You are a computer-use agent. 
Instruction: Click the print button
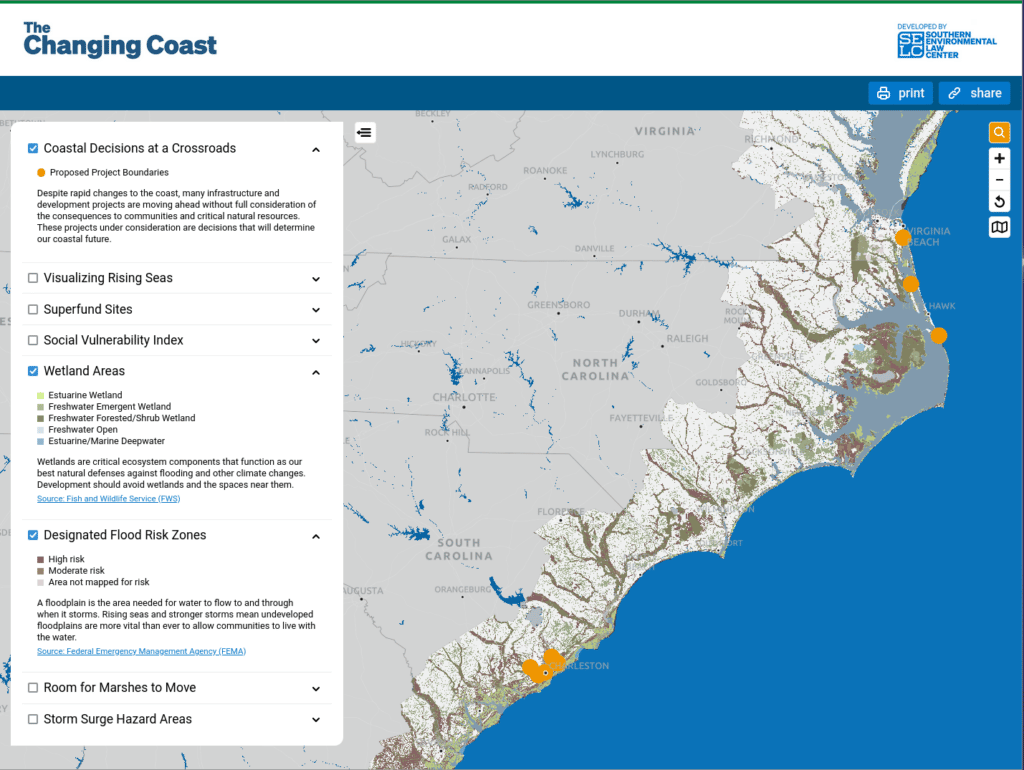pos(901,93)
